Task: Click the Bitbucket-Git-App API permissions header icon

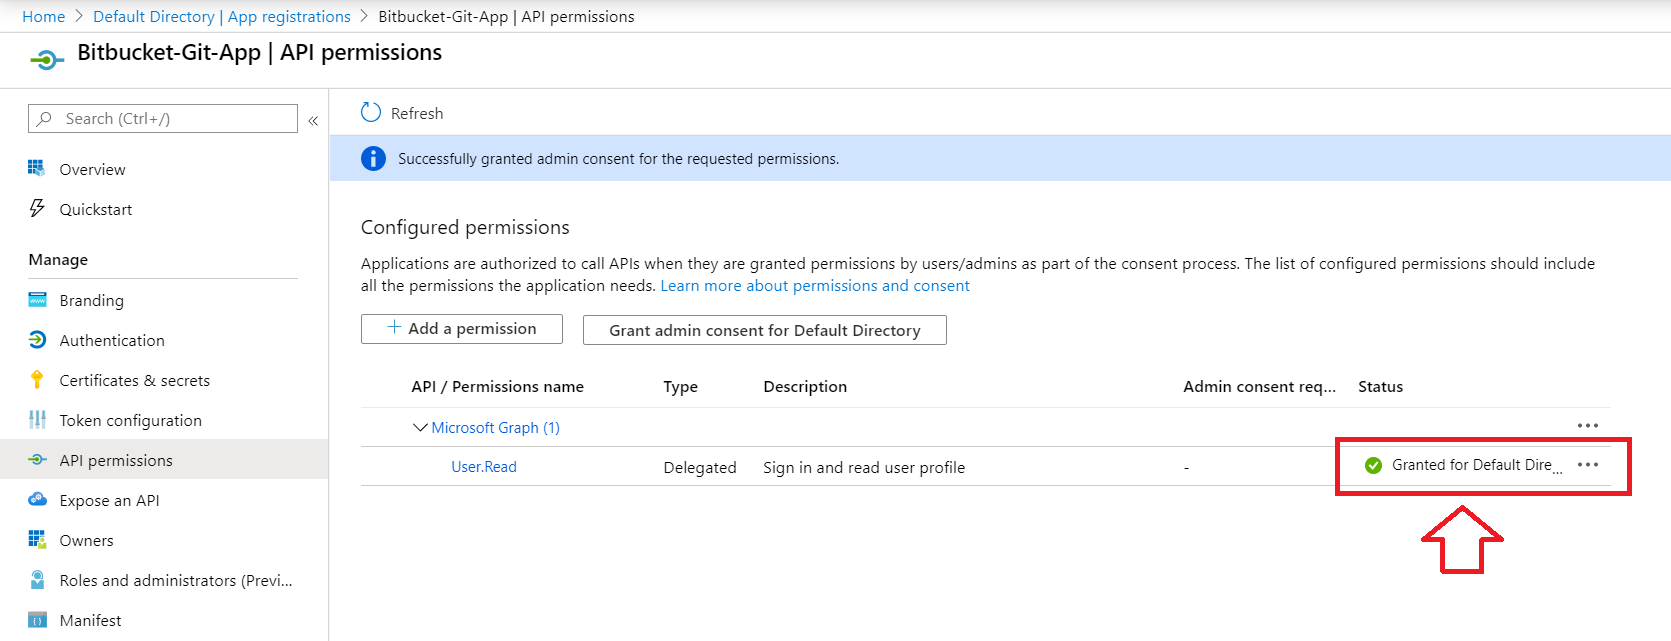Action: click(47, 60)
